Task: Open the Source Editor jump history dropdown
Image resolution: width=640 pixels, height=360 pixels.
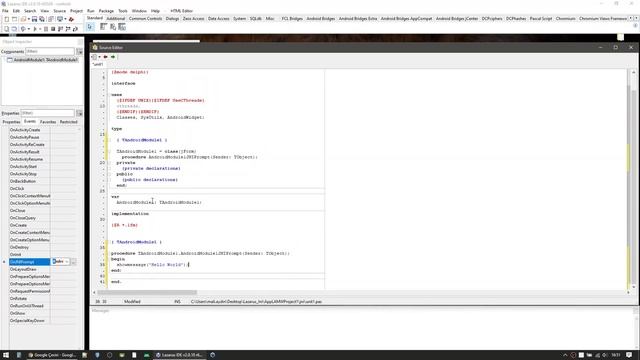Action: click(99, 57)
